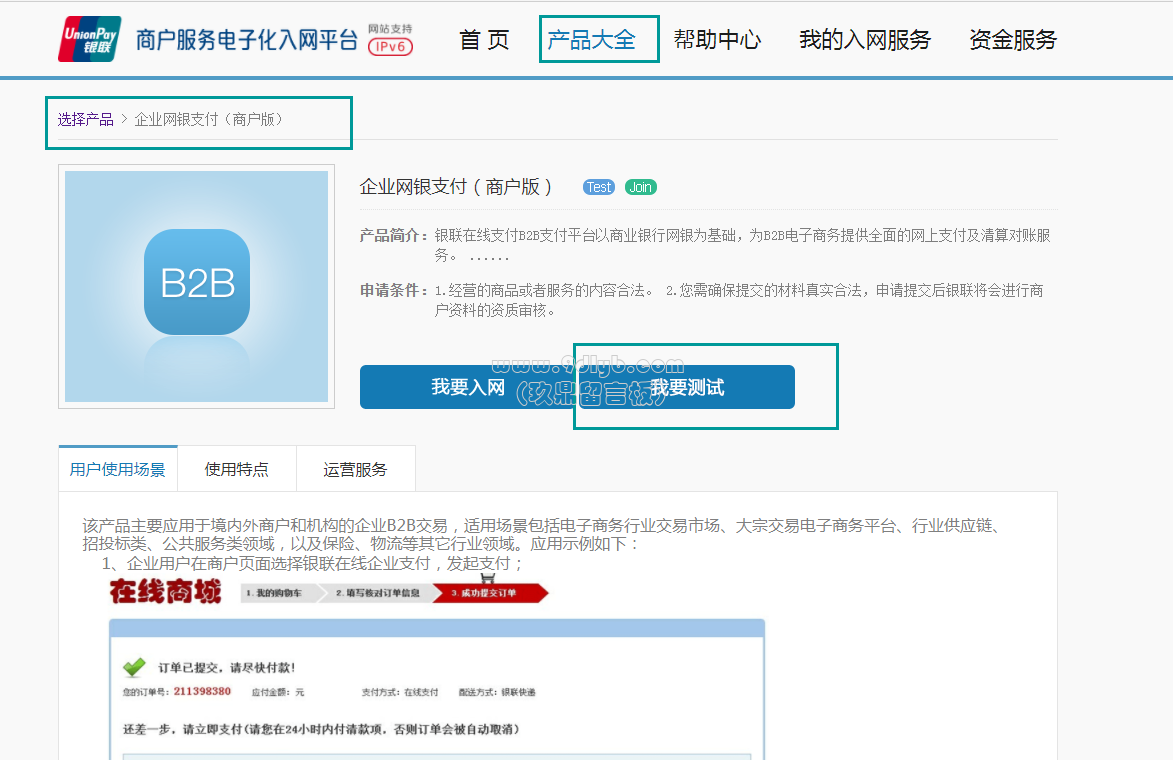Click the 1.我的购物车 step
1173x760 pixels.
[x=280, y=593]
